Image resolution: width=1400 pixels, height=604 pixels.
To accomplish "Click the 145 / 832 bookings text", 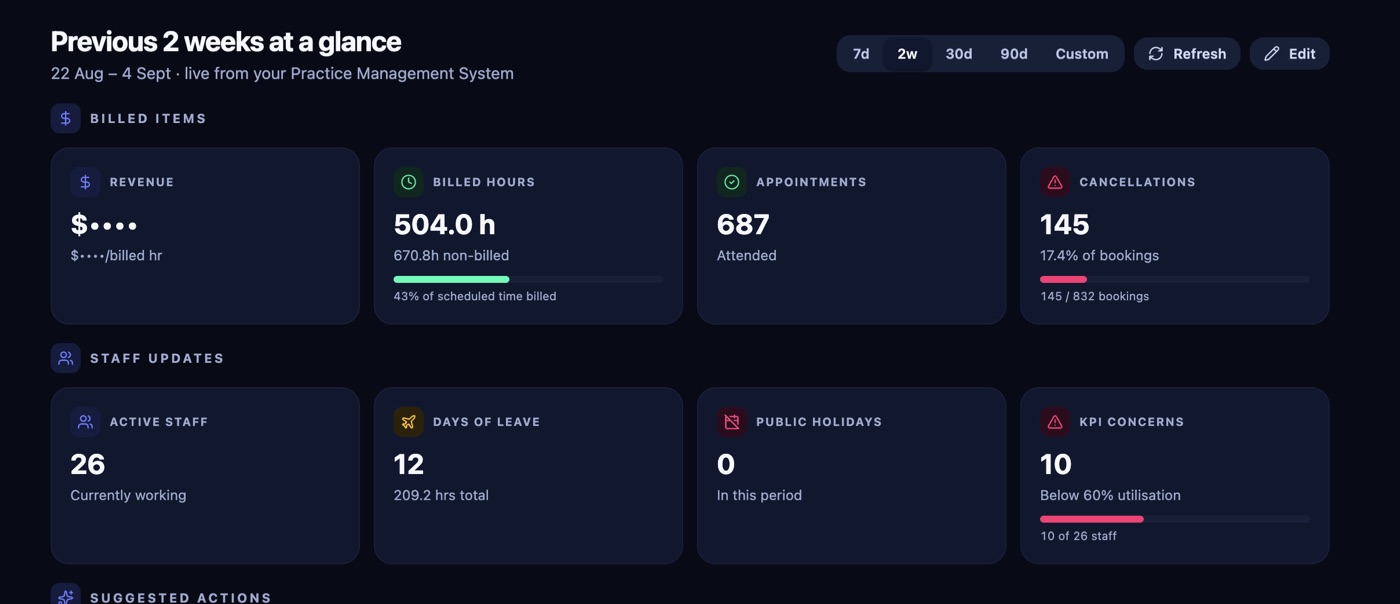I will click(x=1095, y=296).
